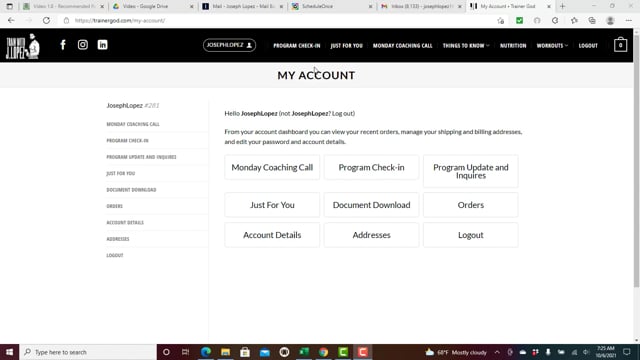Open Nutrition in top navigation
This screenshot has width=640, height=360.
(x=513, y=46)
